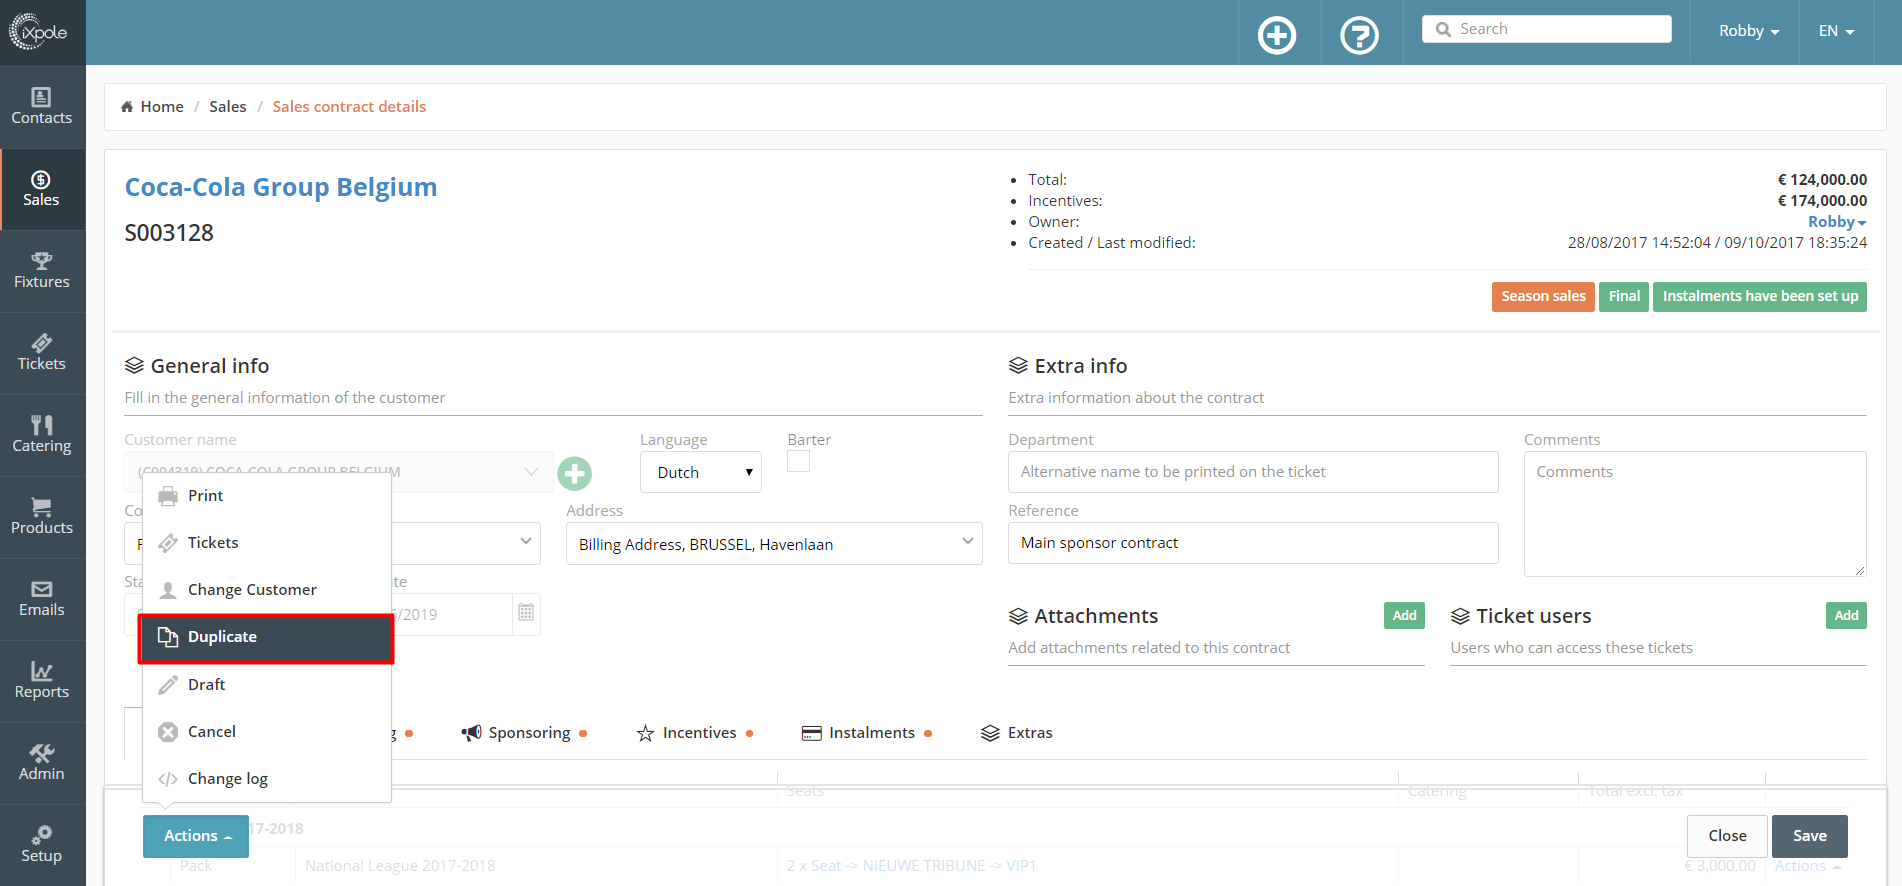Open the Products sidebar section
This screenshot has width=1902, height=886.
[x=42, y=517]
